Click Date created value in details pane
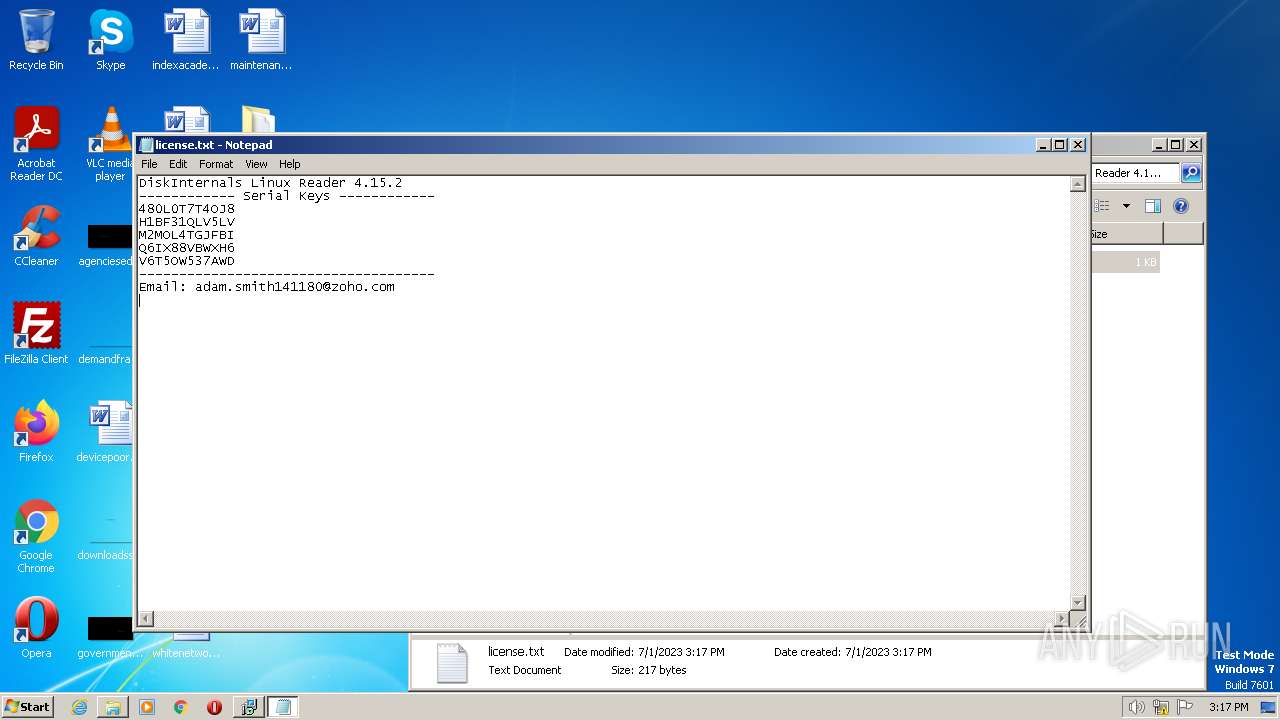Screen dimensions: 1280x720 coord(888,652)
